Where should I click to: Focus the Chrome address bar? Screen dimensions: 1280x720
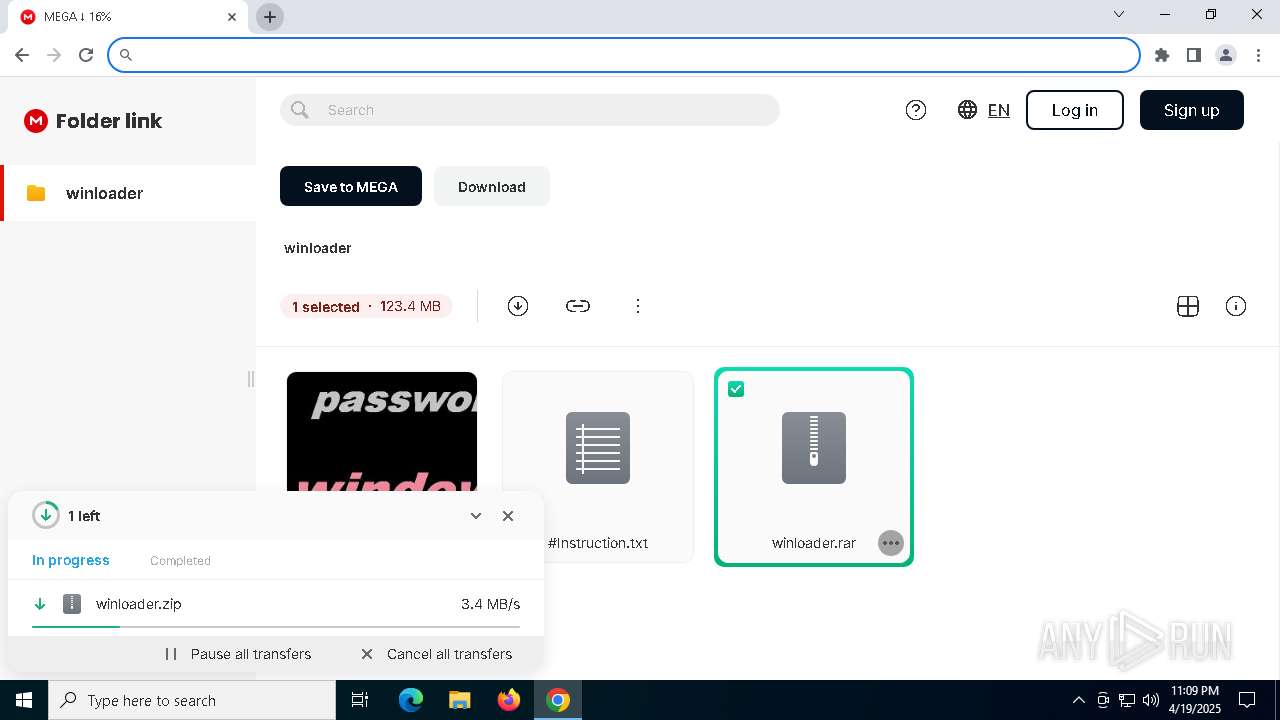tap(624, 55)
